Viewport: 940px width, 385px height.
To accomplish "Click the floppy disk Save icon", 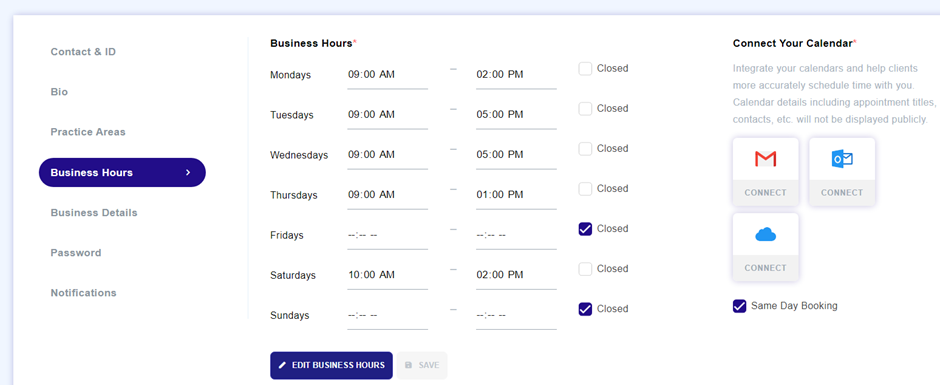I will (408, 365).
